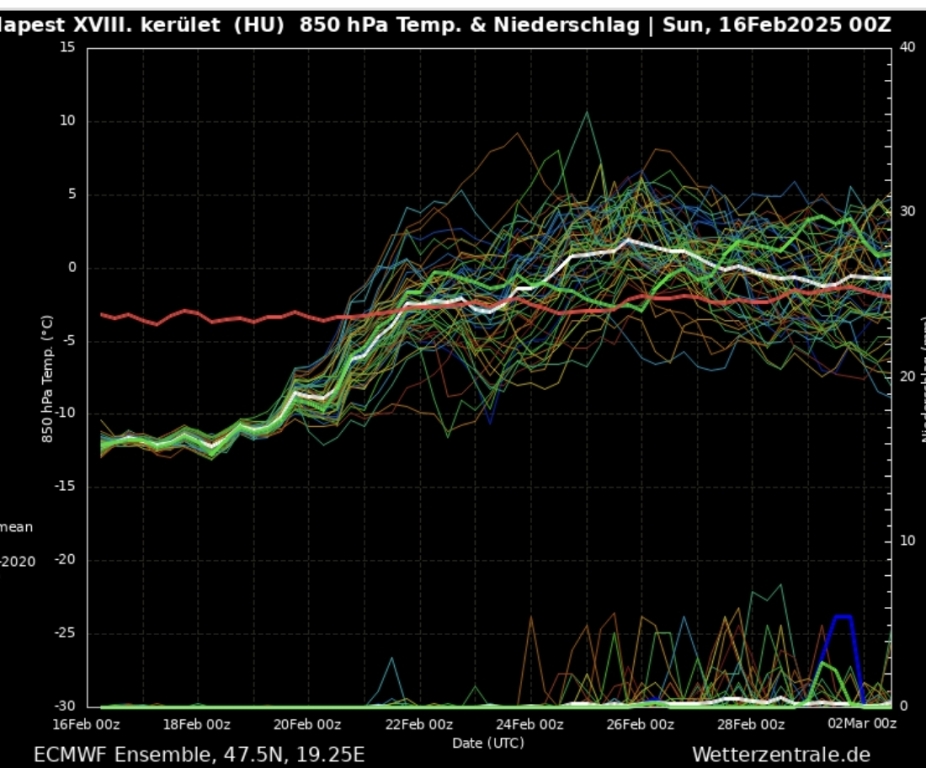The image size is (926, 768).
Task: Select the 18Feb 00z tick on the time axis
Action: tap(196, 724)
